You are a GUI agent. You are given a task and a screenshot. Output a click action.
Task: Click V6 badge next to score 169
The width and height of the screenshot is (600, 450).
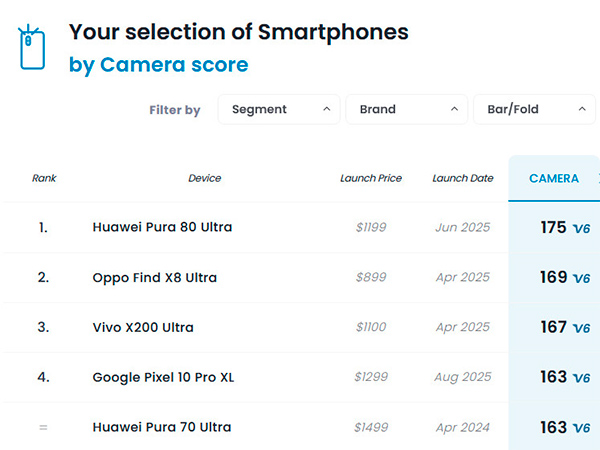(581, 278)
